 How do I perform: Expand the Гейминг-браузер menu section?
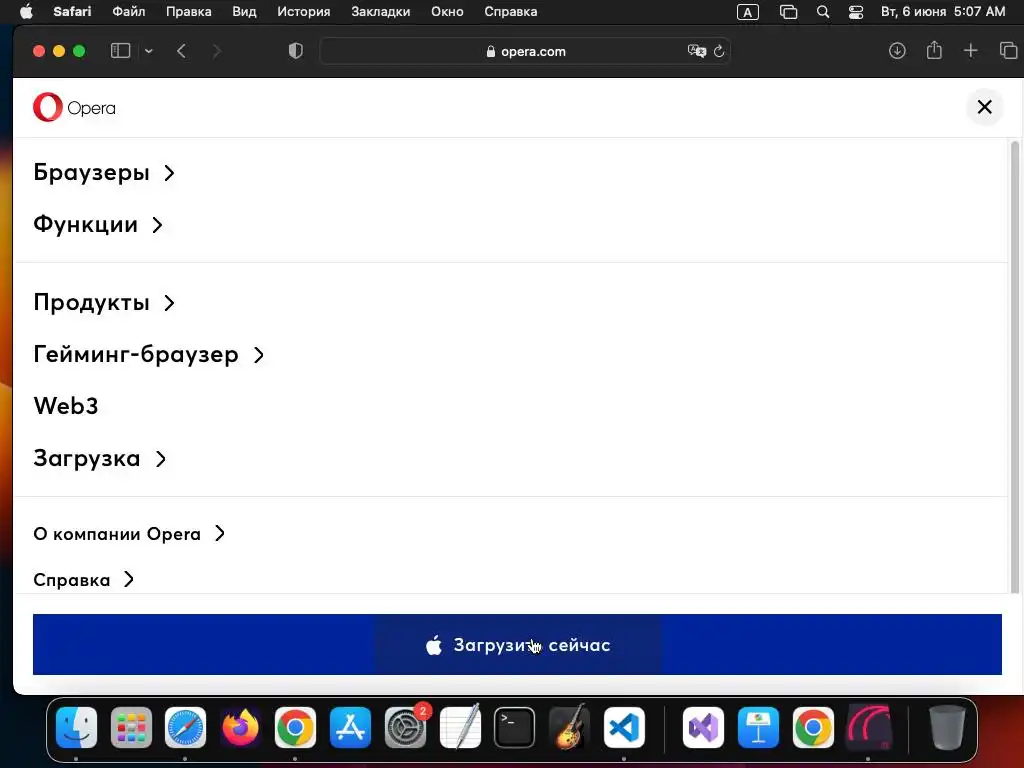click(x=148, y=355)
